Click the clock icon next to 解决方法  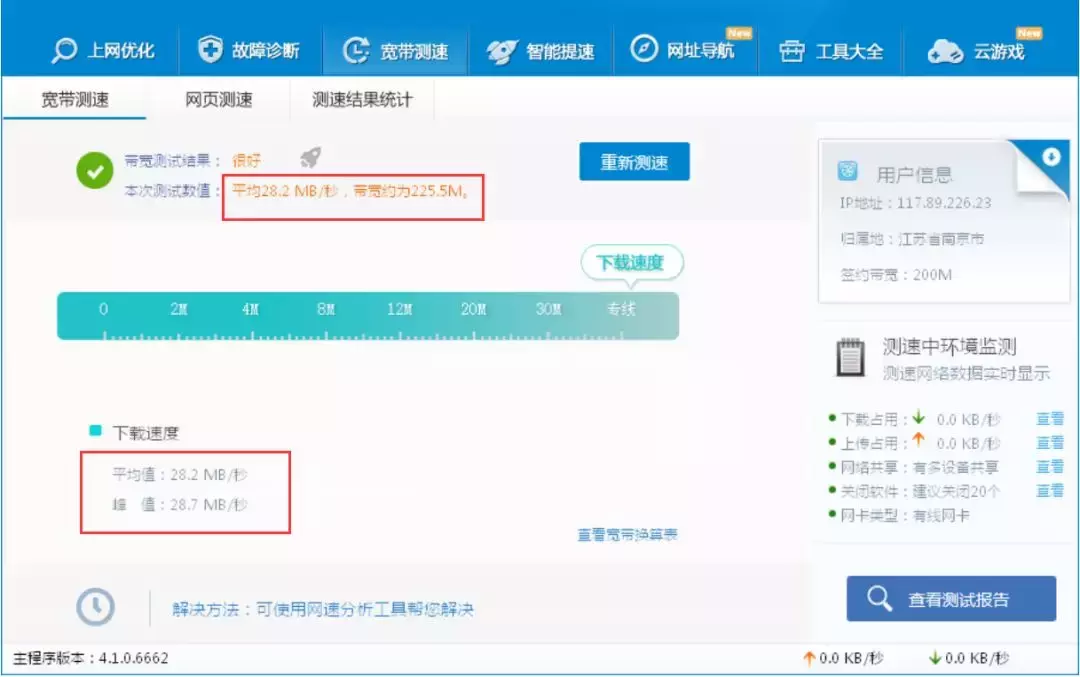click(x=94, y=607)
